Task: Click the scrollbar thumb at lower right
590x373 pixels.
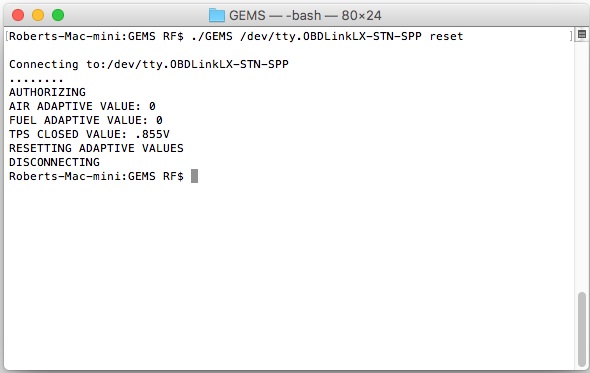Action: (582, 329)
